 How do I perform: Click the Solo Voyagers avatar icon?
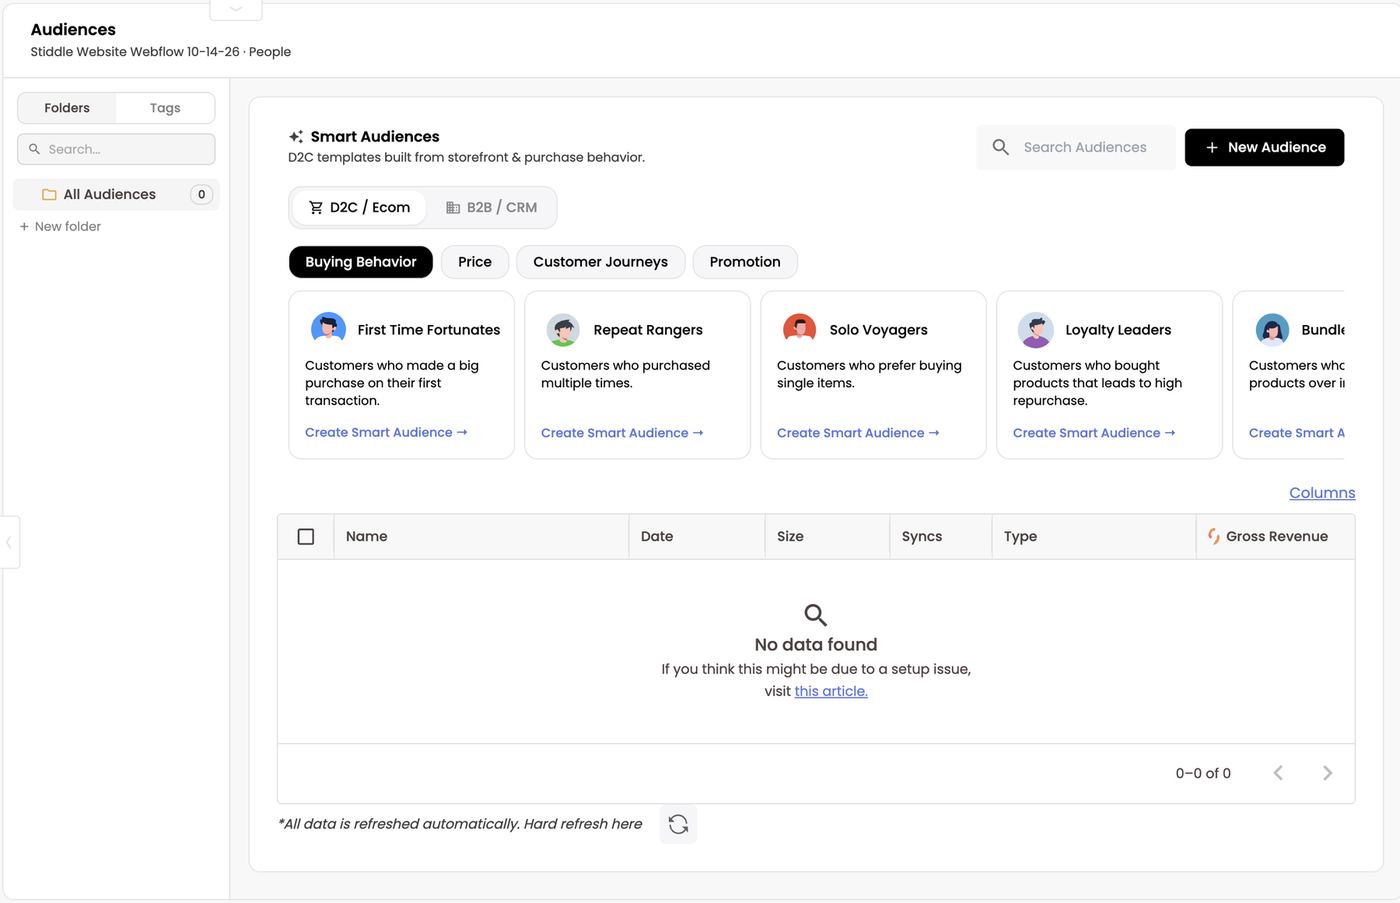pos(800,329)
